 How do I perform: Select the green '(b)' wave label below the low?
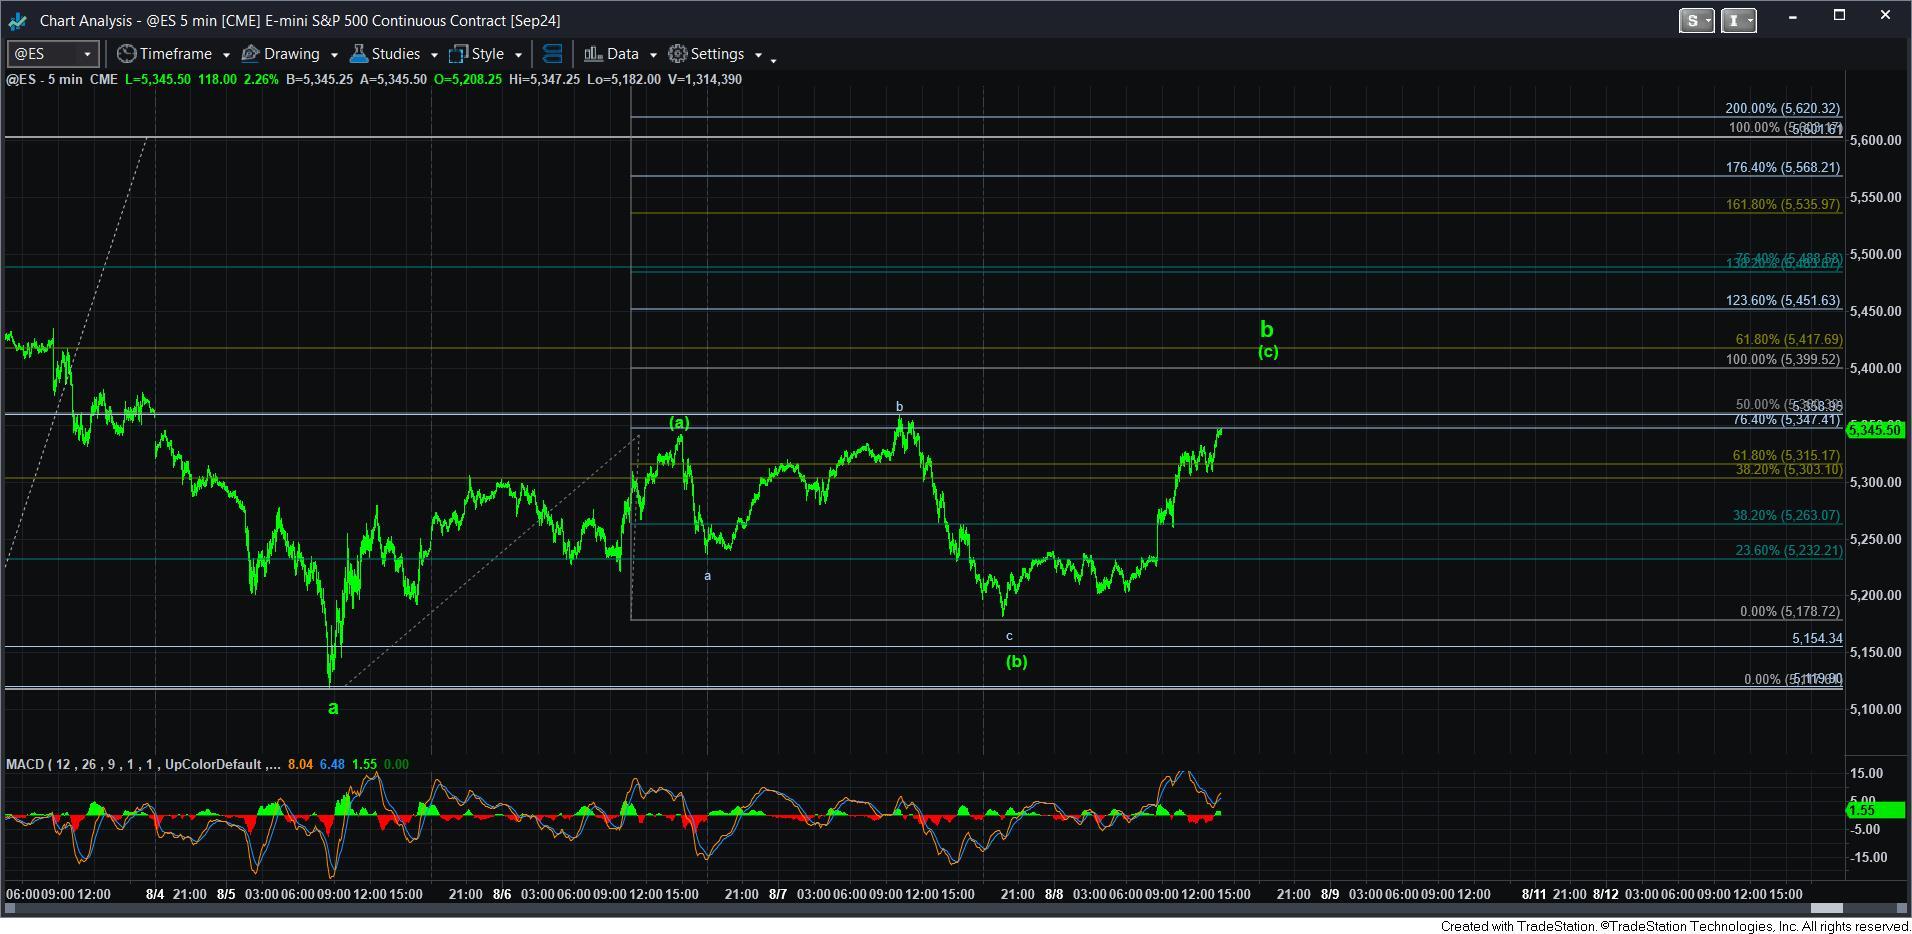point(1017,661)
